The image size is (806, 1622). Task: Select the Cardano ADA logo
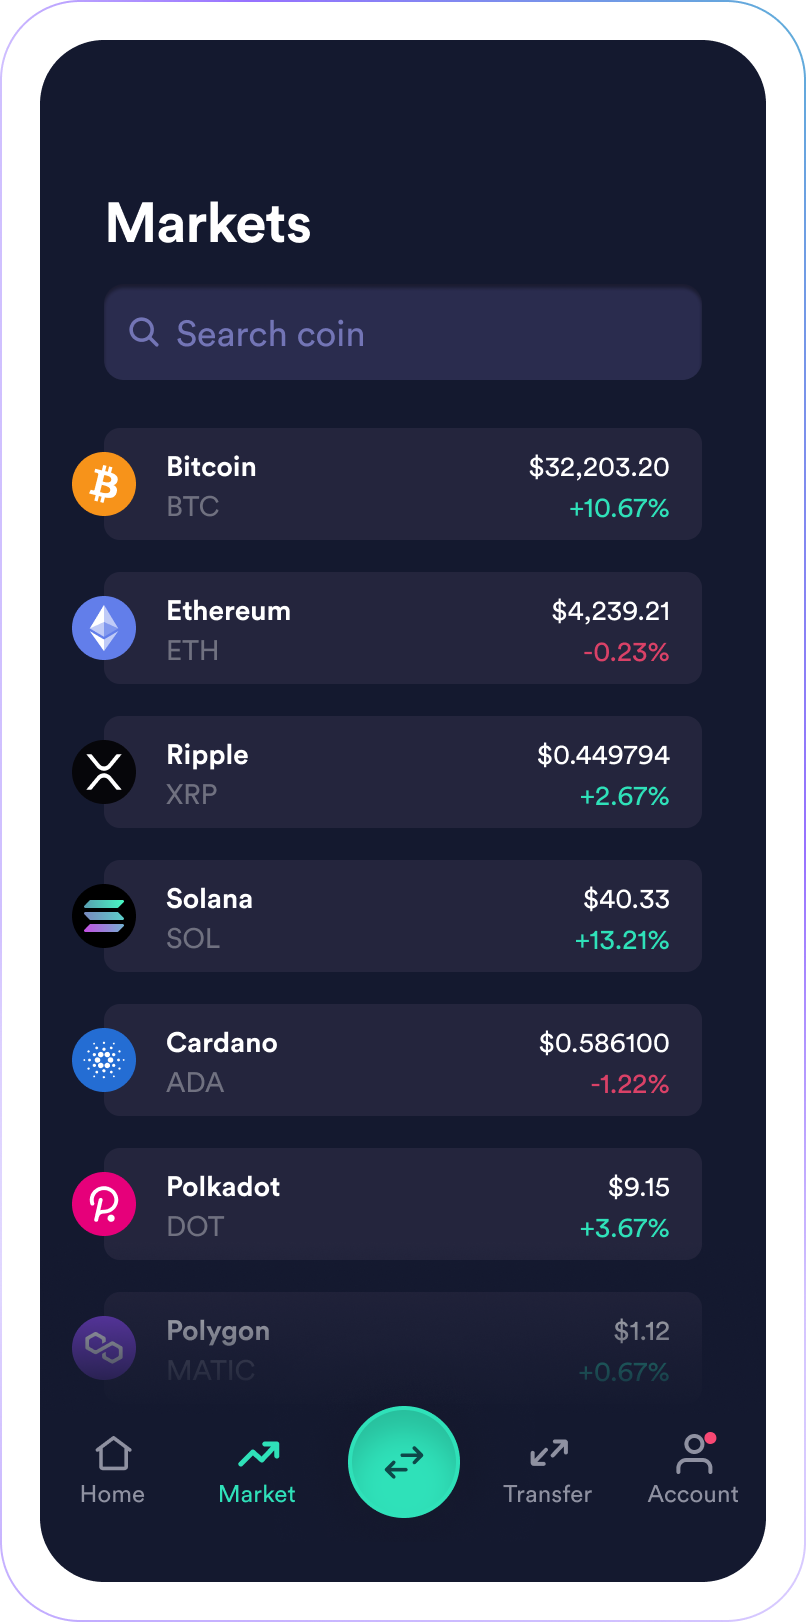pos(104,1060)
